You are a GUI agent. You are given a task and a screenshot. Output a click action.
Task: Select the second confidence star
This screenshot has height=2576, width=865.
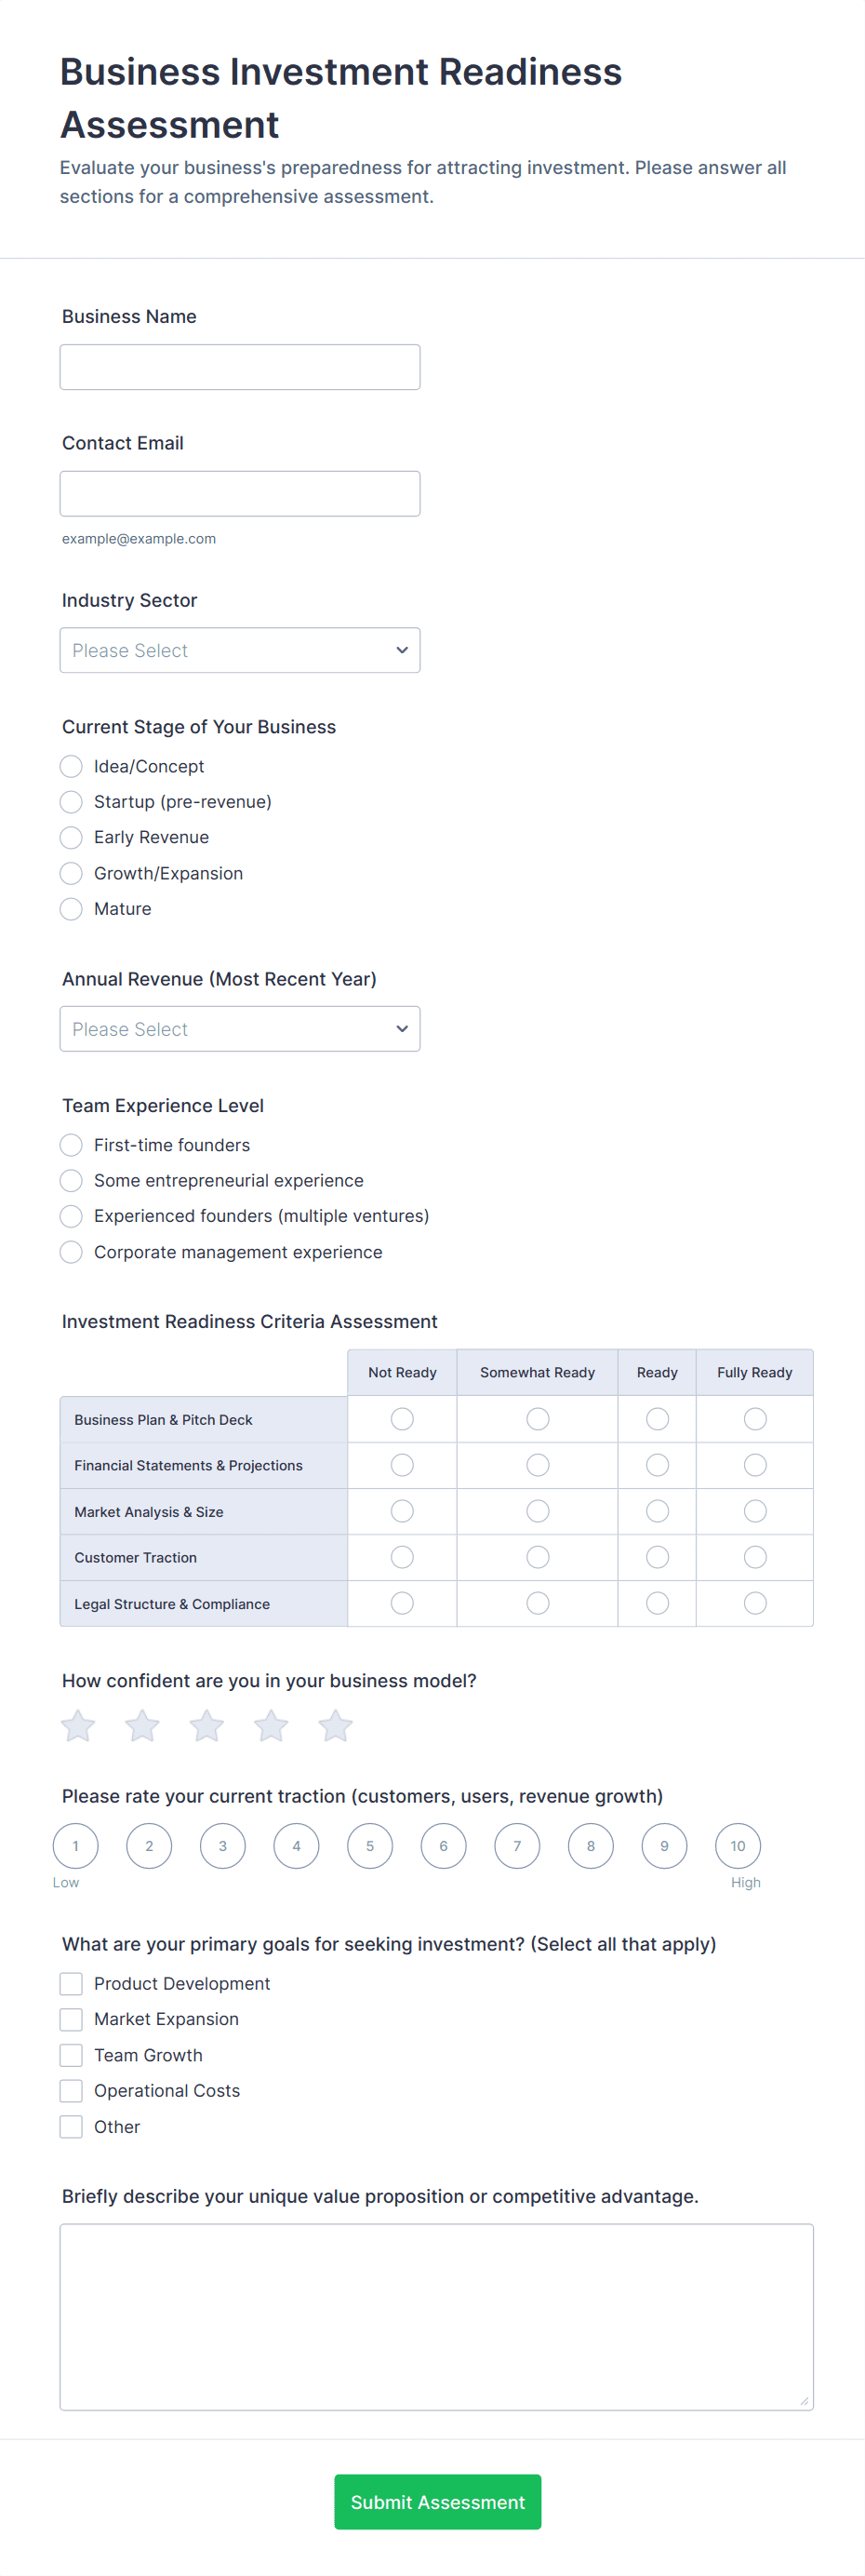pyautogui.click(x=142, y=1726)
